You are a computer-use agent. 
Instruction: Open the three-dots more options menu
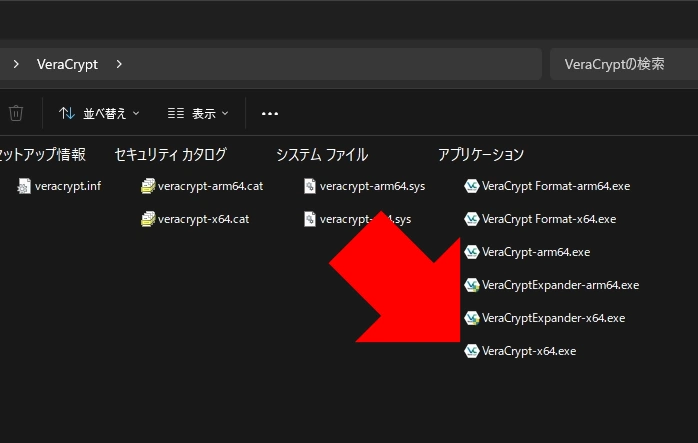[x=269, y=114]
